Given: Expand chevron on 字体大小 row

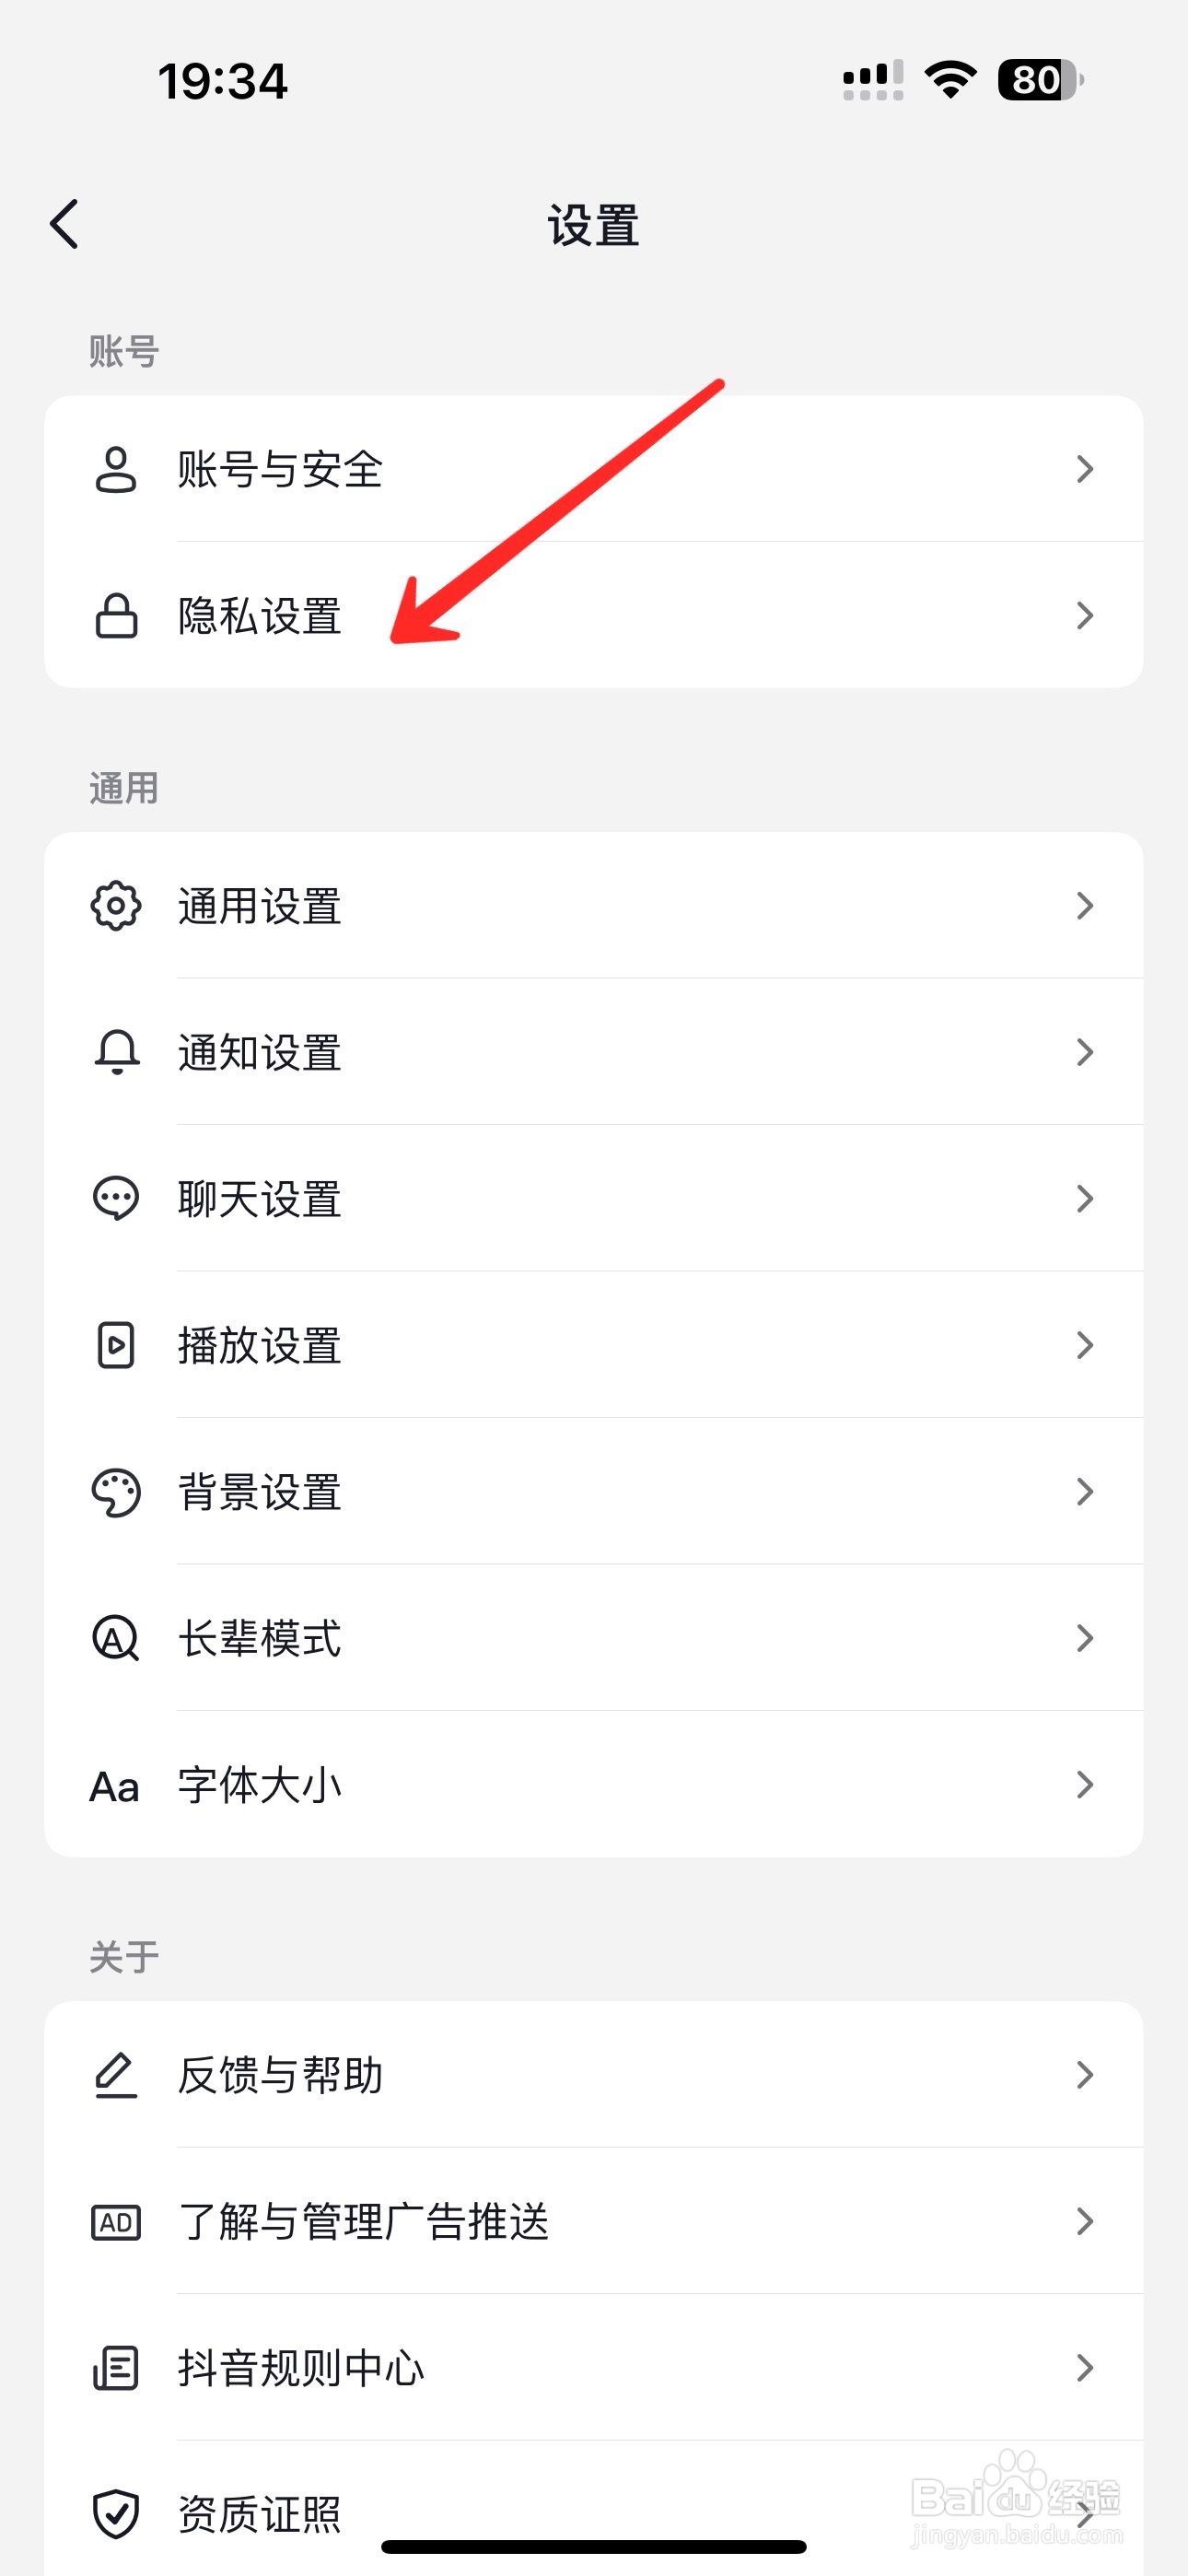Looking at the screenshot, I should pos(1084,1785).
